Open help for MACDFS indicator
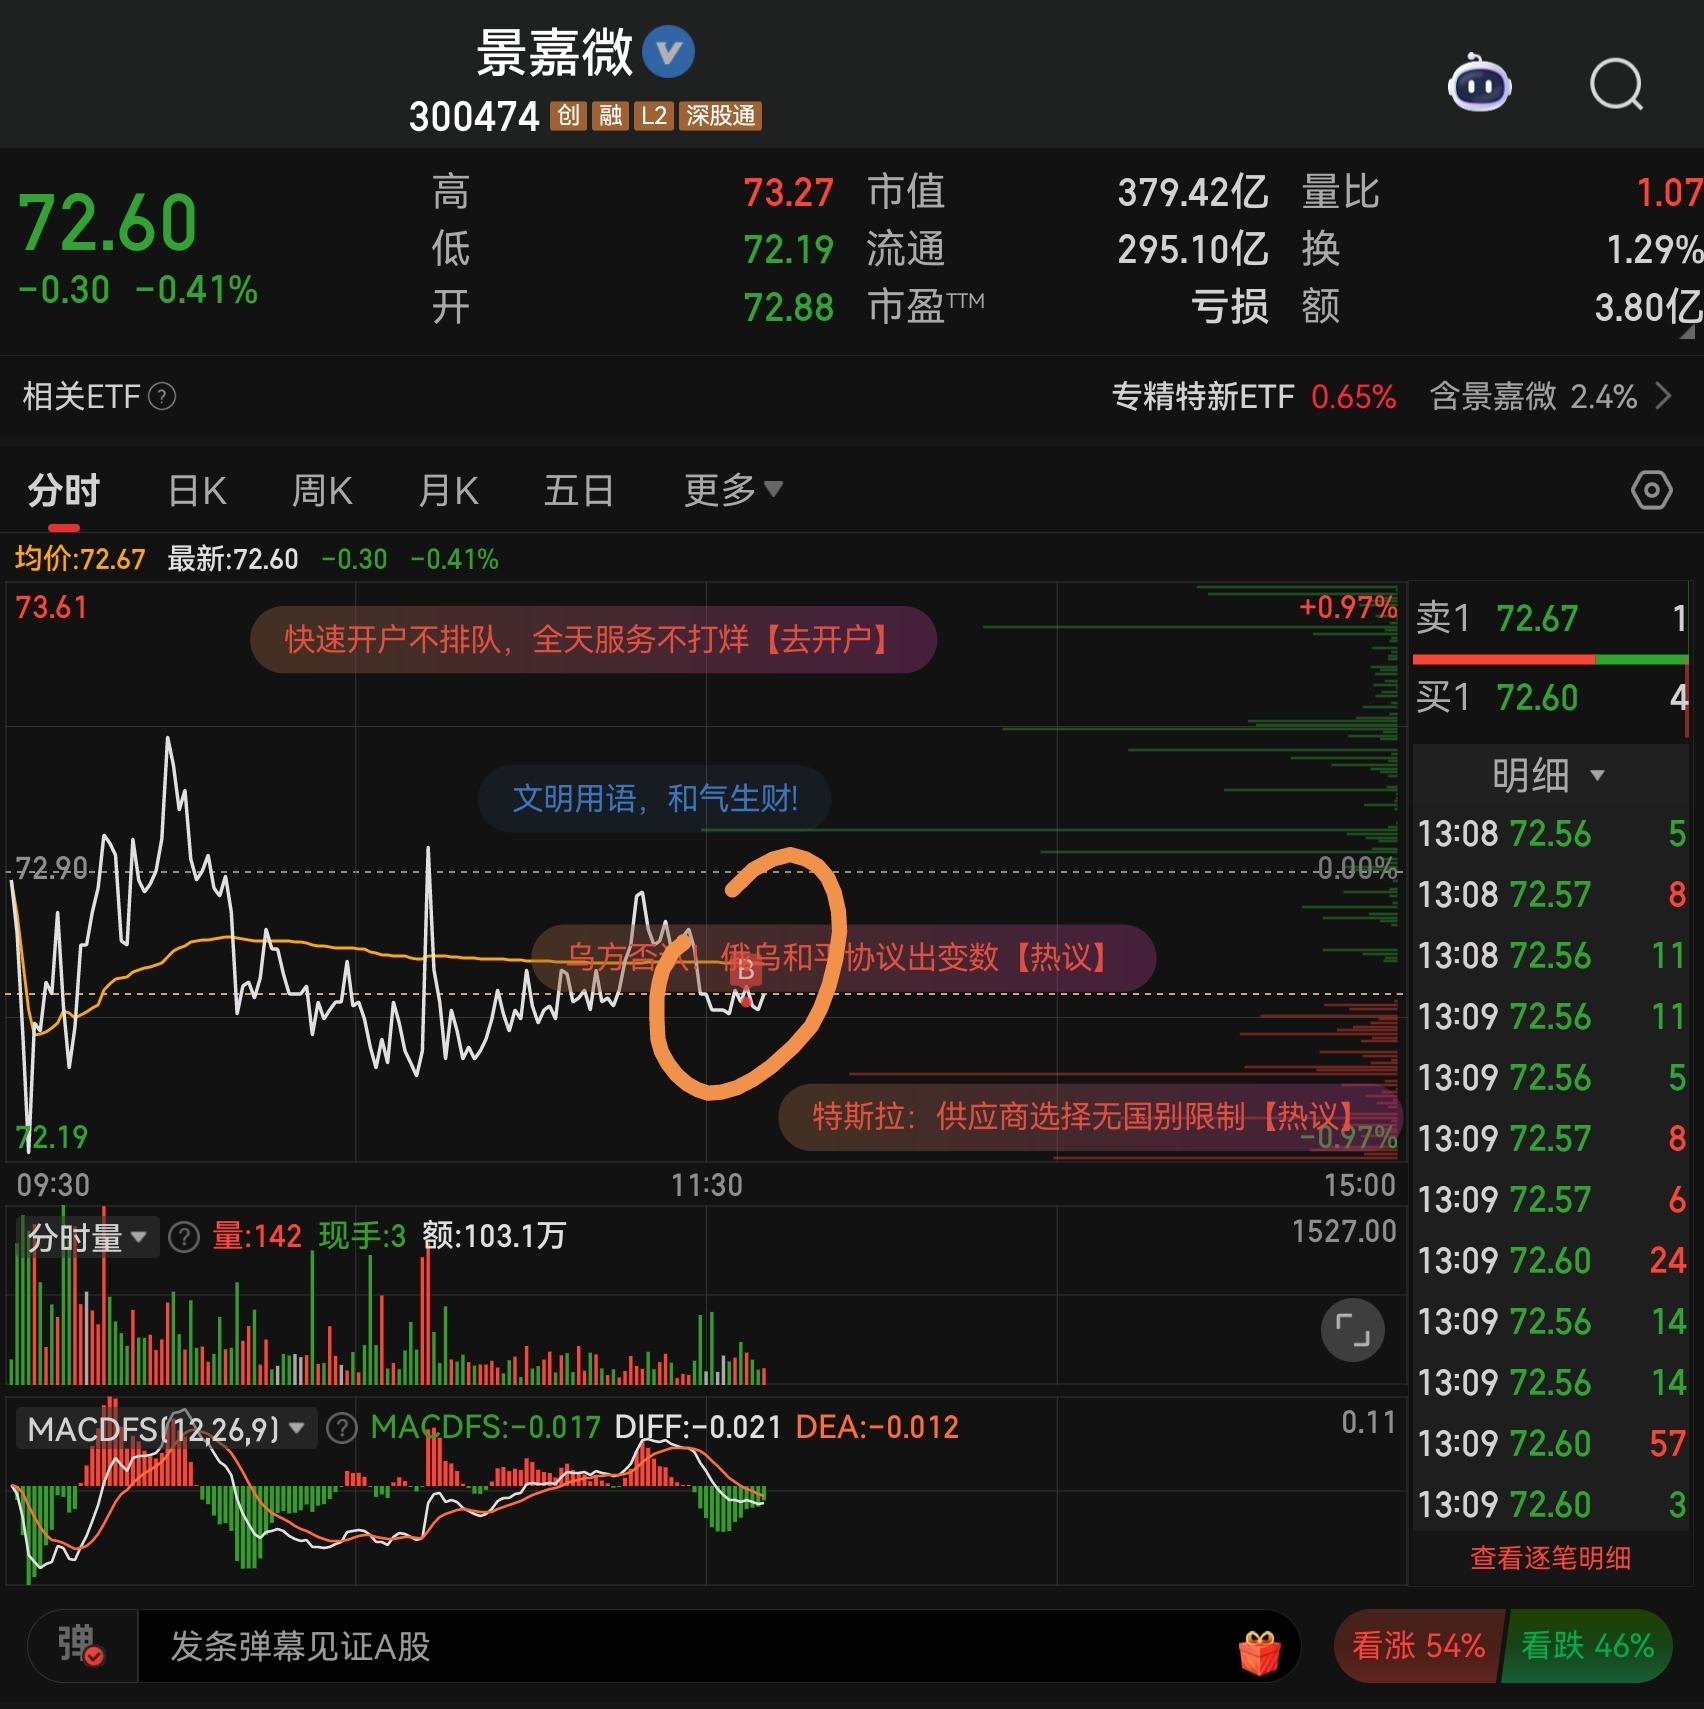The width and height of the screenshot is (1704, 1709). tap(342, 1428)
